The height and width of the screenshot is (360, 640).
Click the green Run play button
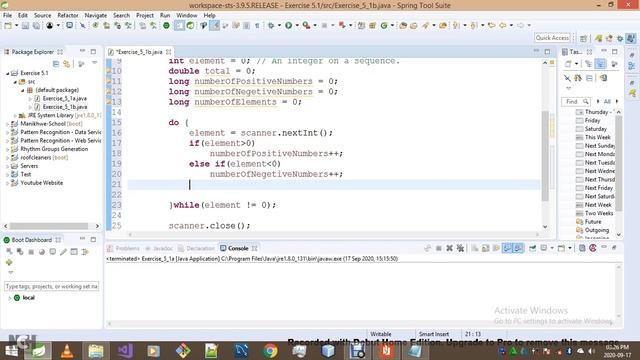coord(289,26)
